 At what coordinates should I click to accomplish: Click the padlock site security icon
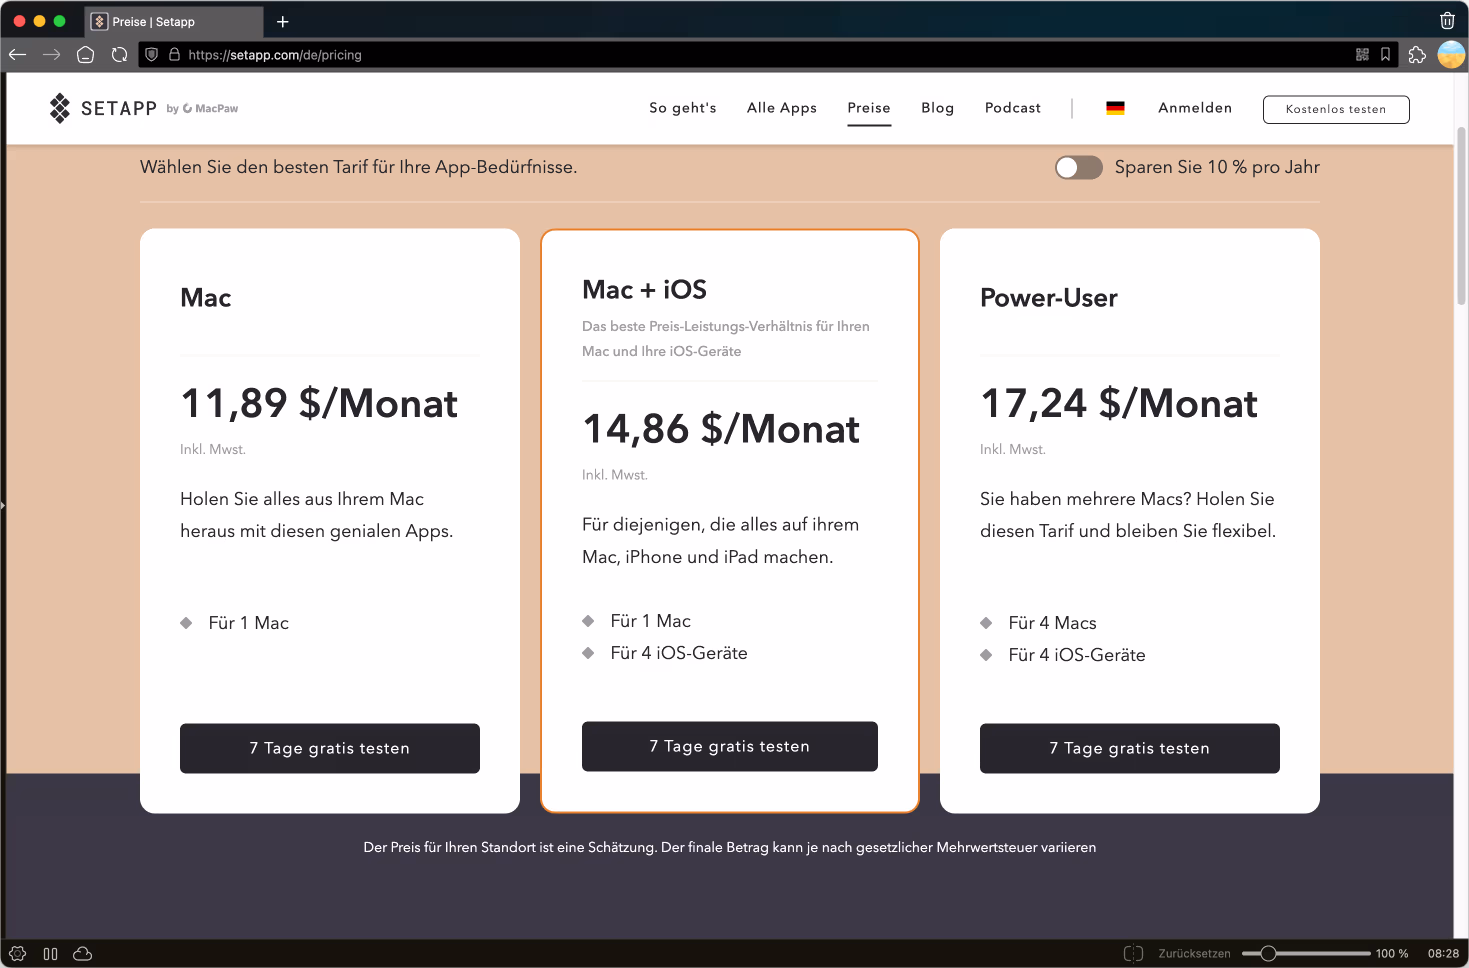click(174, 55)
